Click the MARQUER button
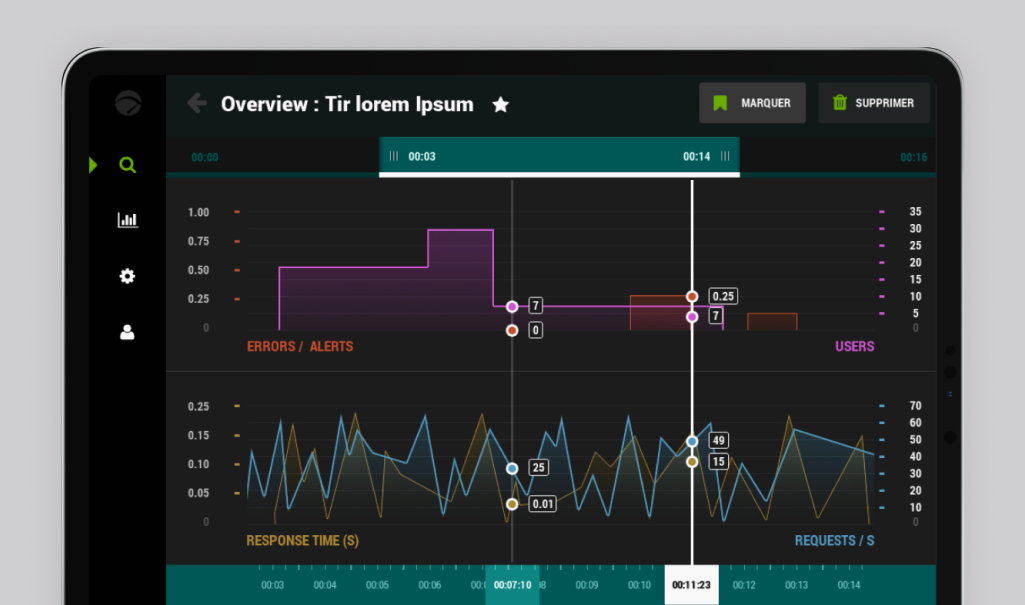The width and height of the screenshot is (1025, 605). pos(752,102)
